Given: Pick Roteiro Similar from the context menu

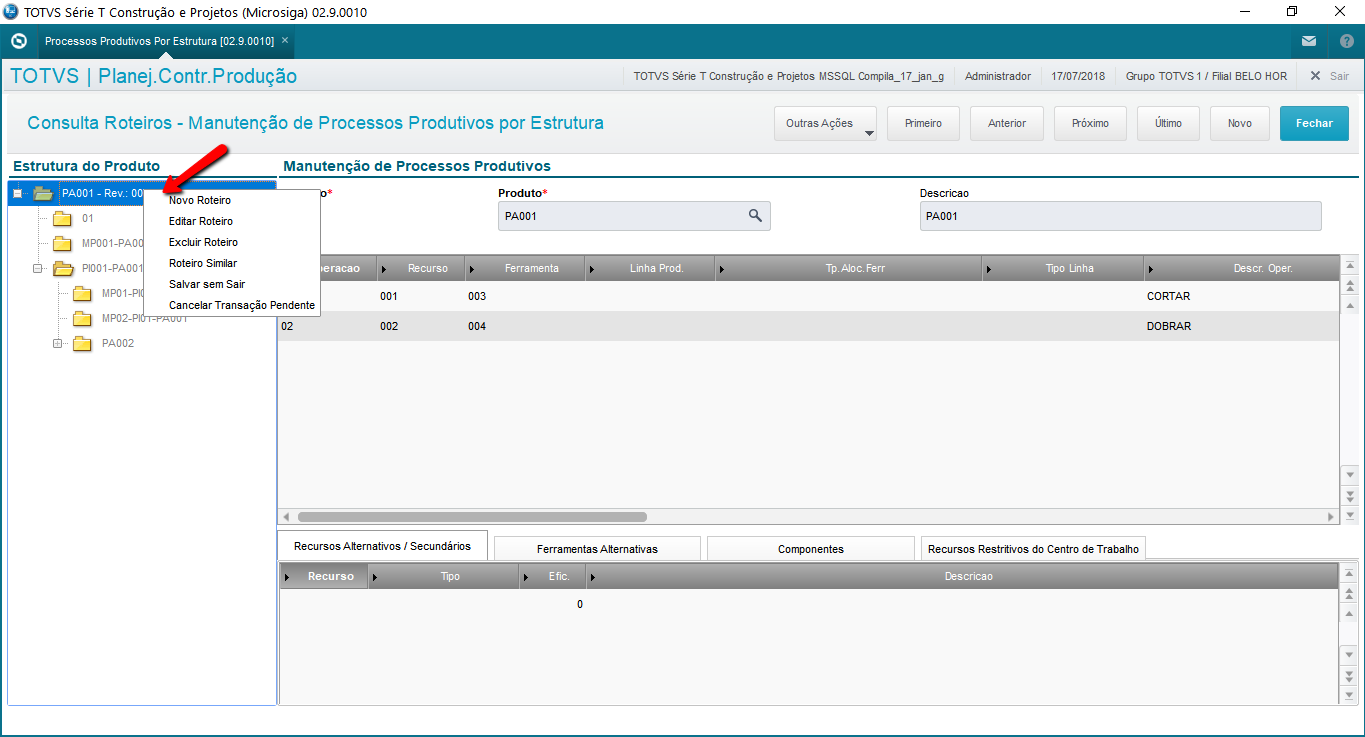Looking at the screenshot, I should pyautogui.click(x=203, y=263).
